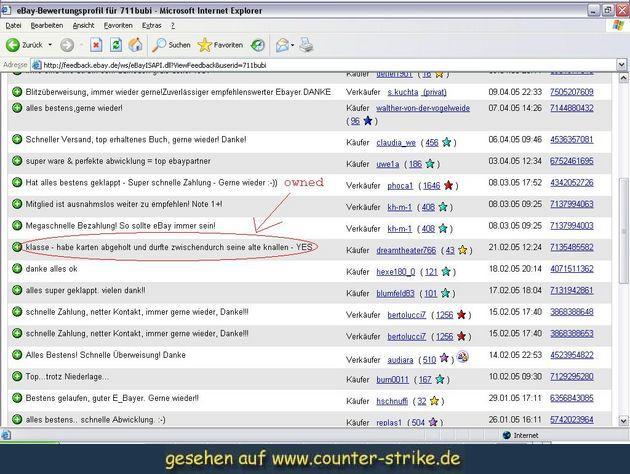Click the (privat) link beside s.kuchta
Image resolution: width=630 pixels, height=474 pixels.
tap(434, 92)
